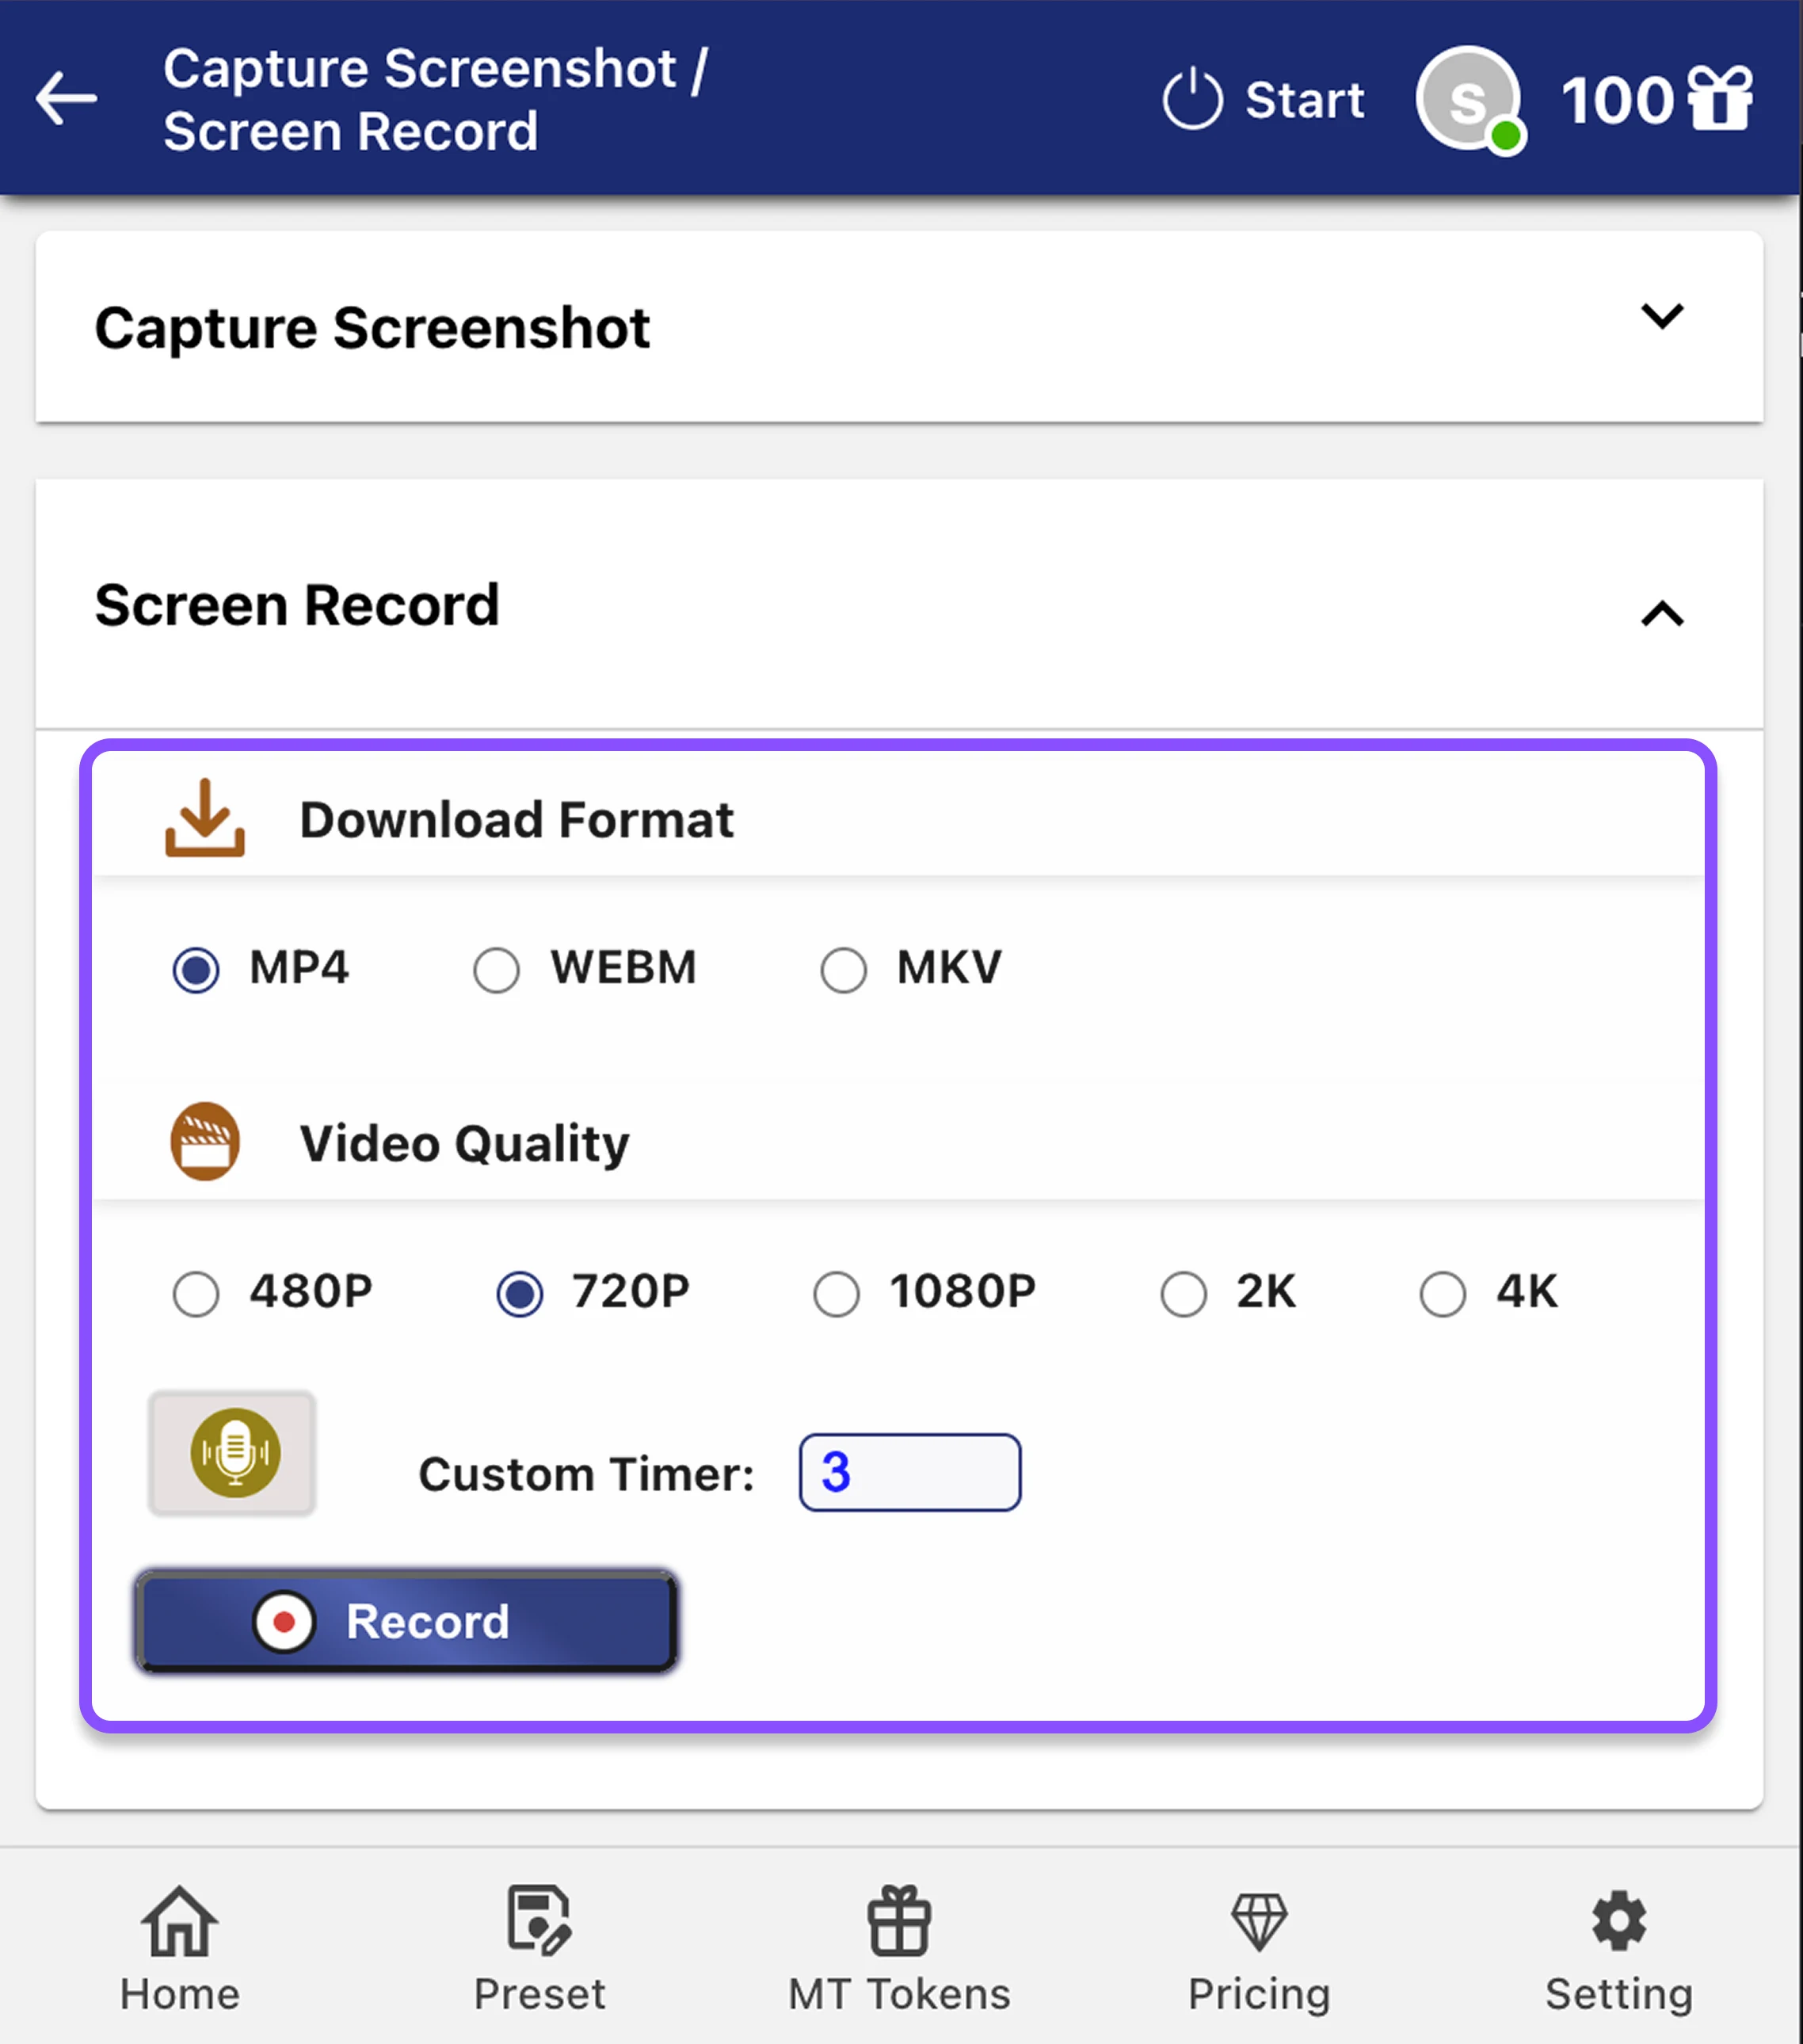Screen dimensions: 1803x2044
Task: Click the Custom Timer input field
Action: (908, 1472)
